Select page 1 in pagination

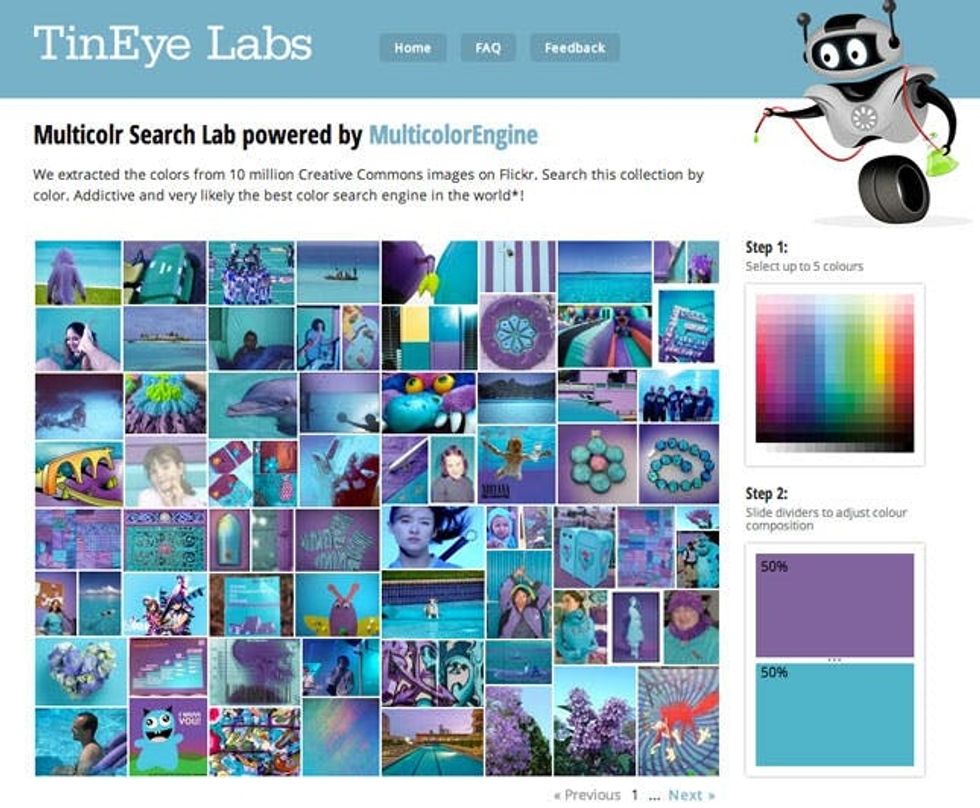[634, 795]
